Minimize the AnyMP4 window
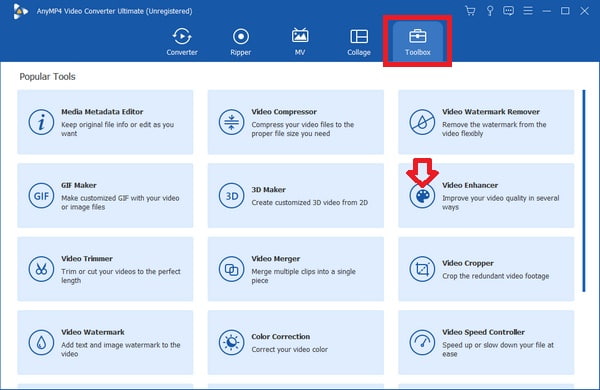Image resolution: width=600 pixels, height=390 pixels. [x=547, y=11]
